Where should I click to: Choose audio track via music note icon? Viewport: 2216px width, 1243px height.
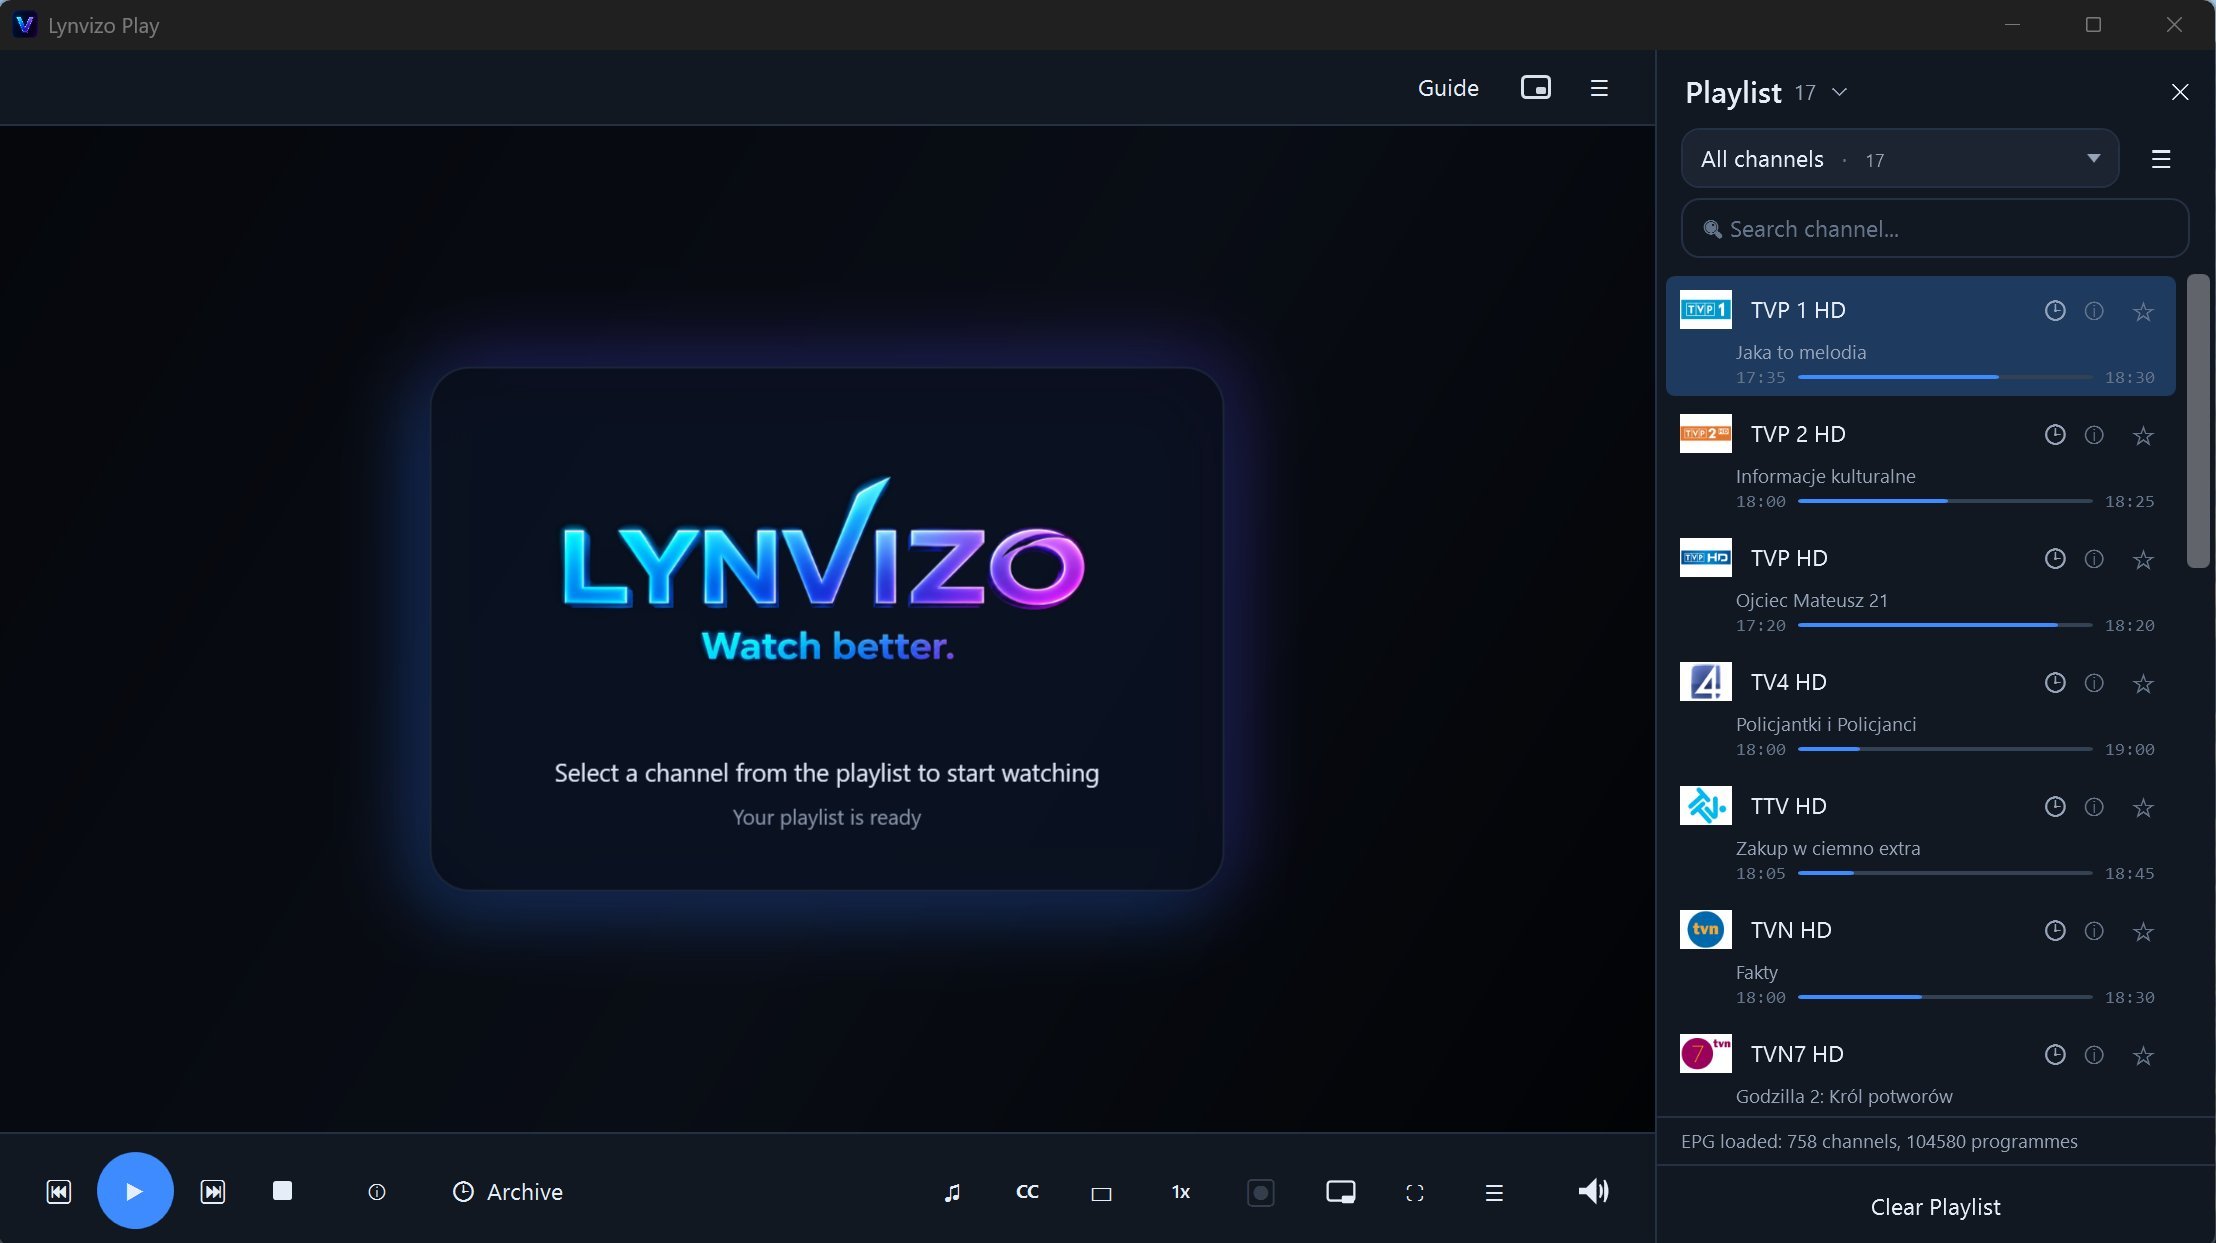pyautogui.click(x=952, y=1192)
